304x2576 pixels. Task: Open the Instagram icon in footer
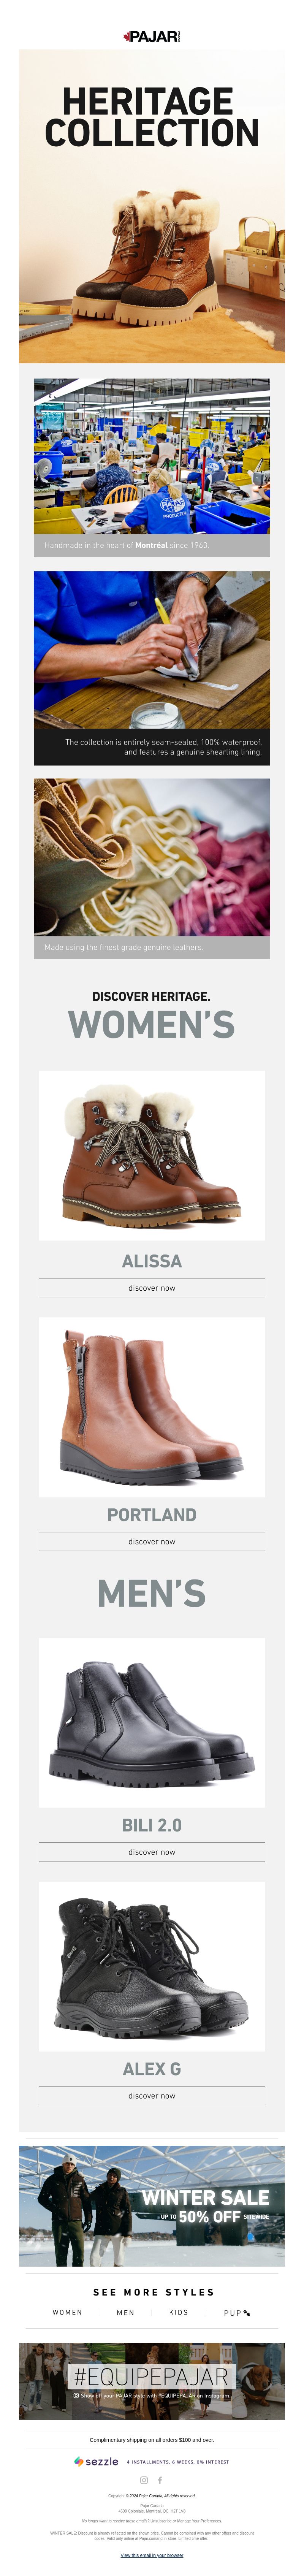pos(144,2479)
